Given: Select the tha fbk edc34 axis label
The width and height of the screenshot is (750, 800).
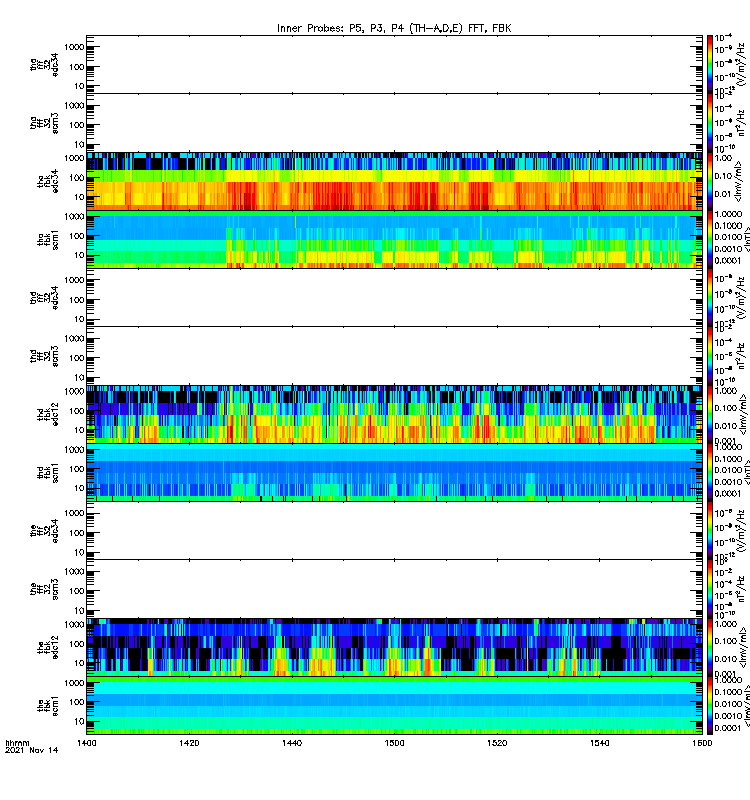Looking at the screenshot, I should [x=48, y=181].
